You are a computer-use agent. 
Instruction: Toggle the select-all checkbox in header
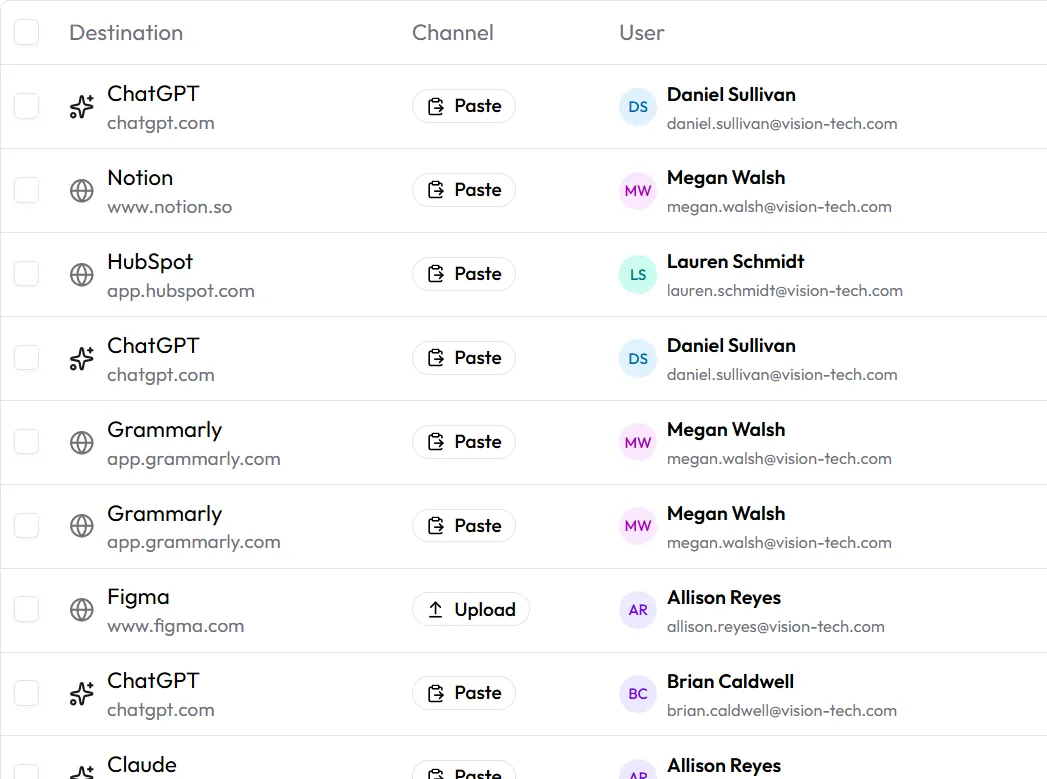[27, 32]
